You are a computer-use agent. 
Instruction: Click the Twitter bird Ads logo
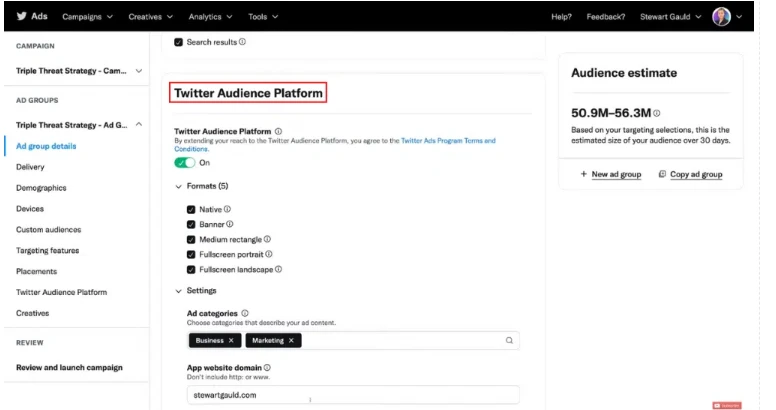32,16
